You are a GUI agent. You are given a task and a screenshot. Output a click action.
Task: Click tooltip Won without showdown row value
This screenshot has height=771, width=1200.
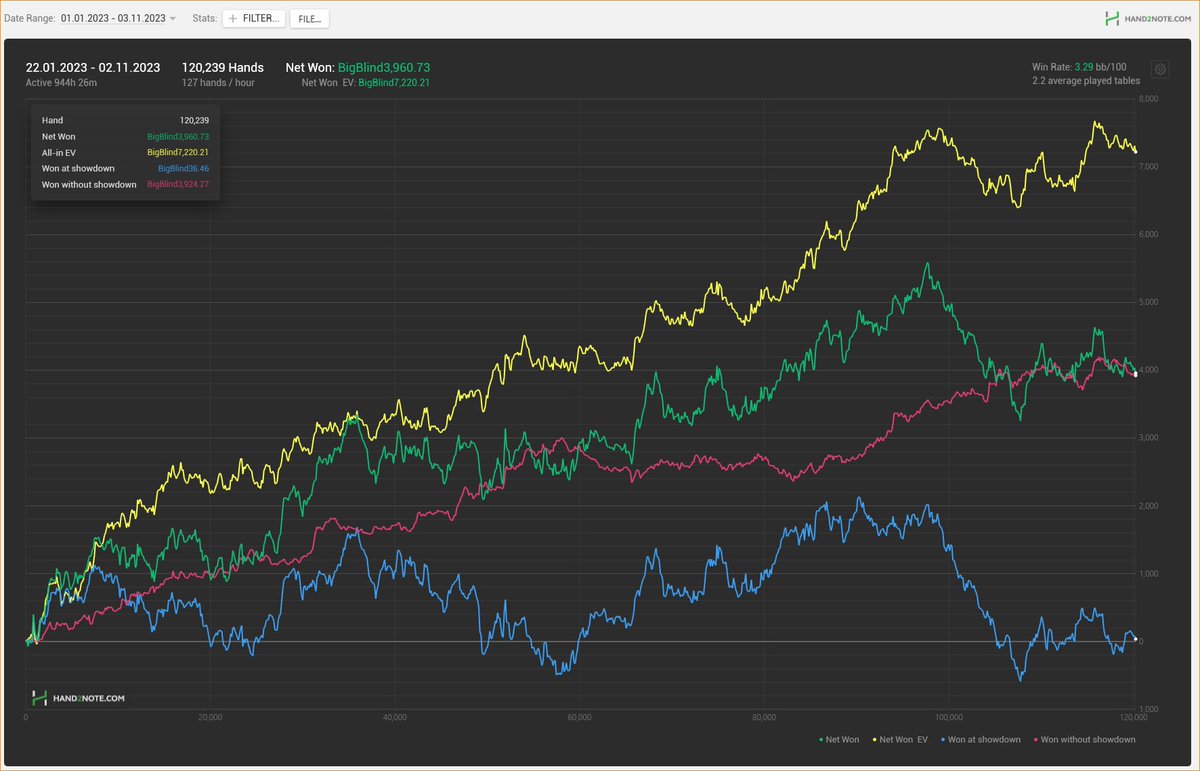[178, 185]
